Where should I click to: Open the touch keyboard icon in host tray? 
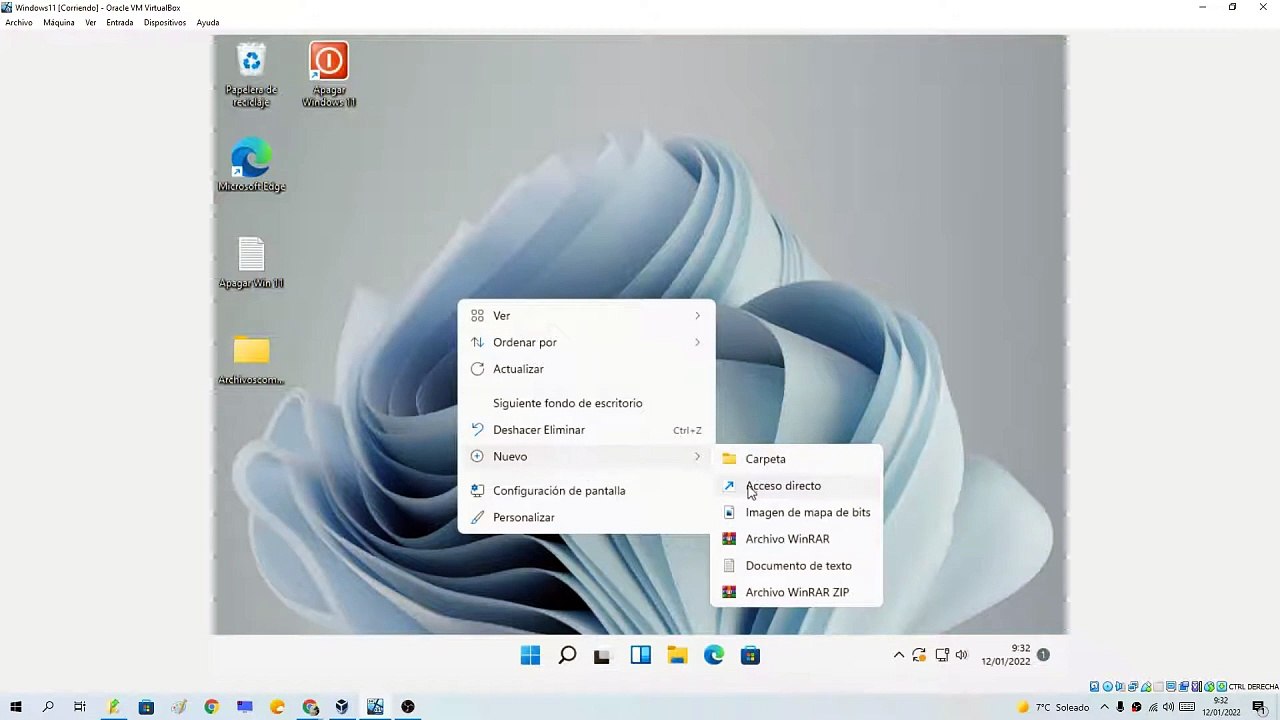[x=1186, y=707]
